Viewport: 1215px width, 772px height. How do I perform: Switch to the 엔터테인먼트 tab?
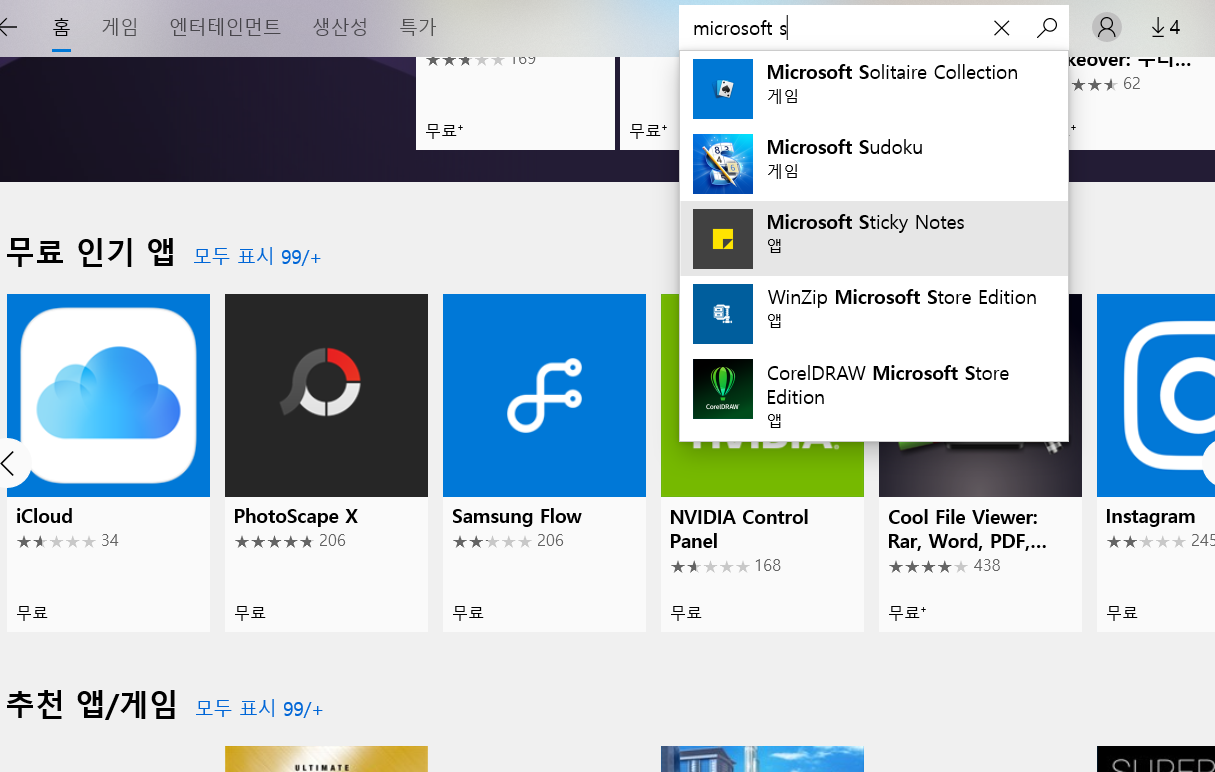(225, 27)
